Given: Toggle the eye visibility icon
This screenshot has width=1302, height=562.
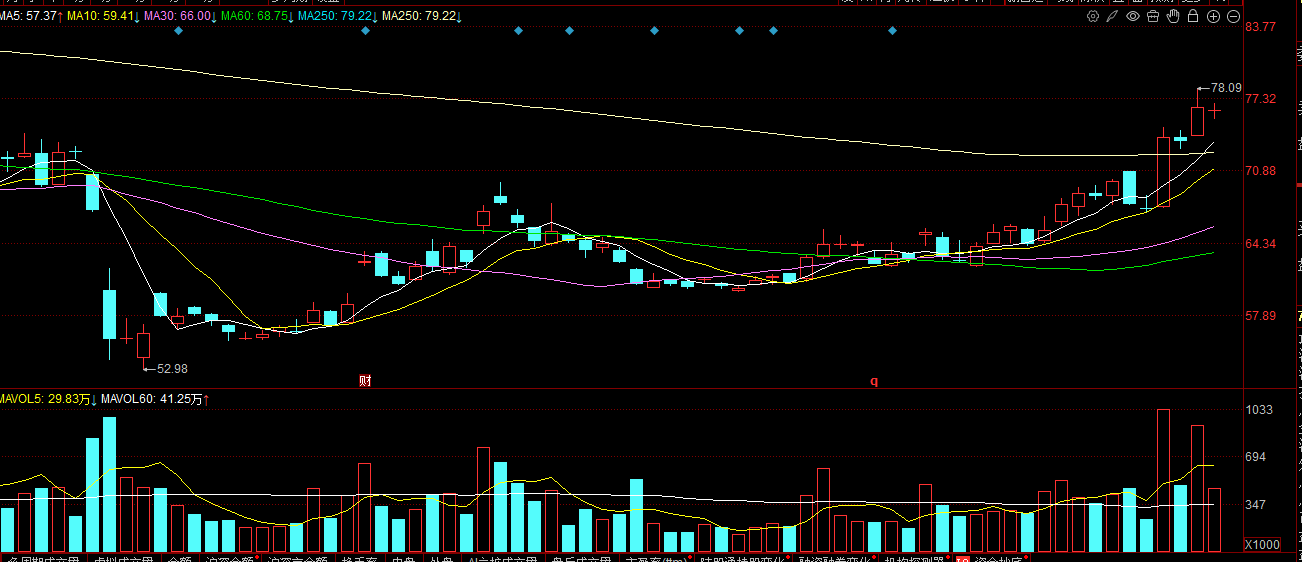Looking at the screenshot, I should click(x=1133, y=16).
